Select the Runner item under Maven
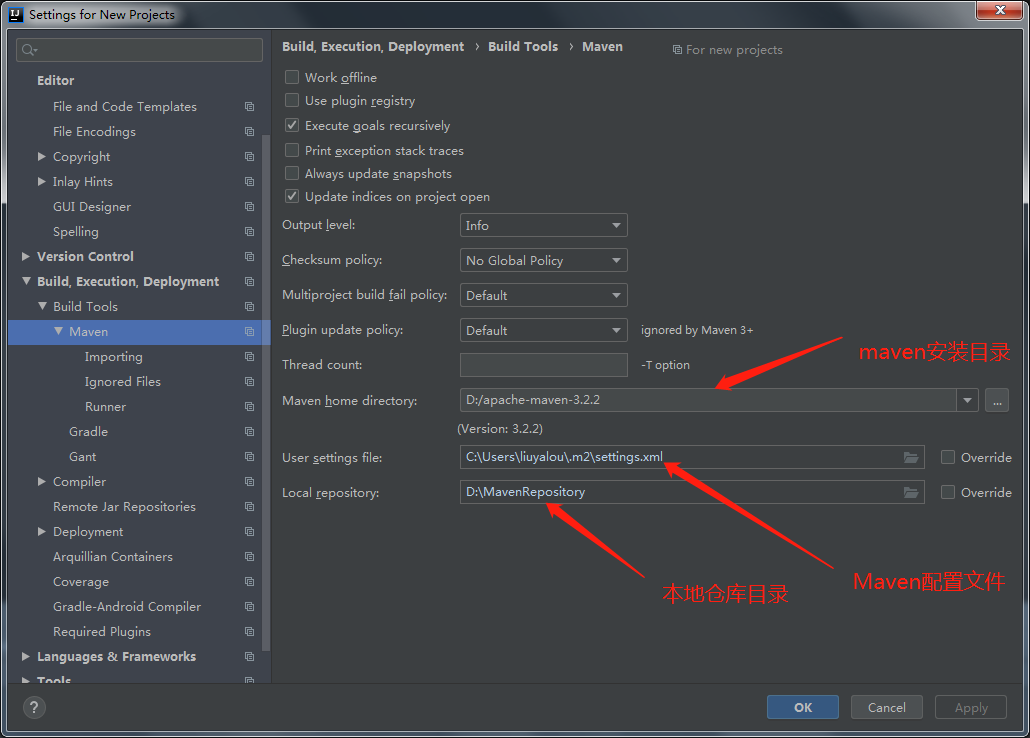The height and width of the screenshot is (738, 1030). pos(105,406)
